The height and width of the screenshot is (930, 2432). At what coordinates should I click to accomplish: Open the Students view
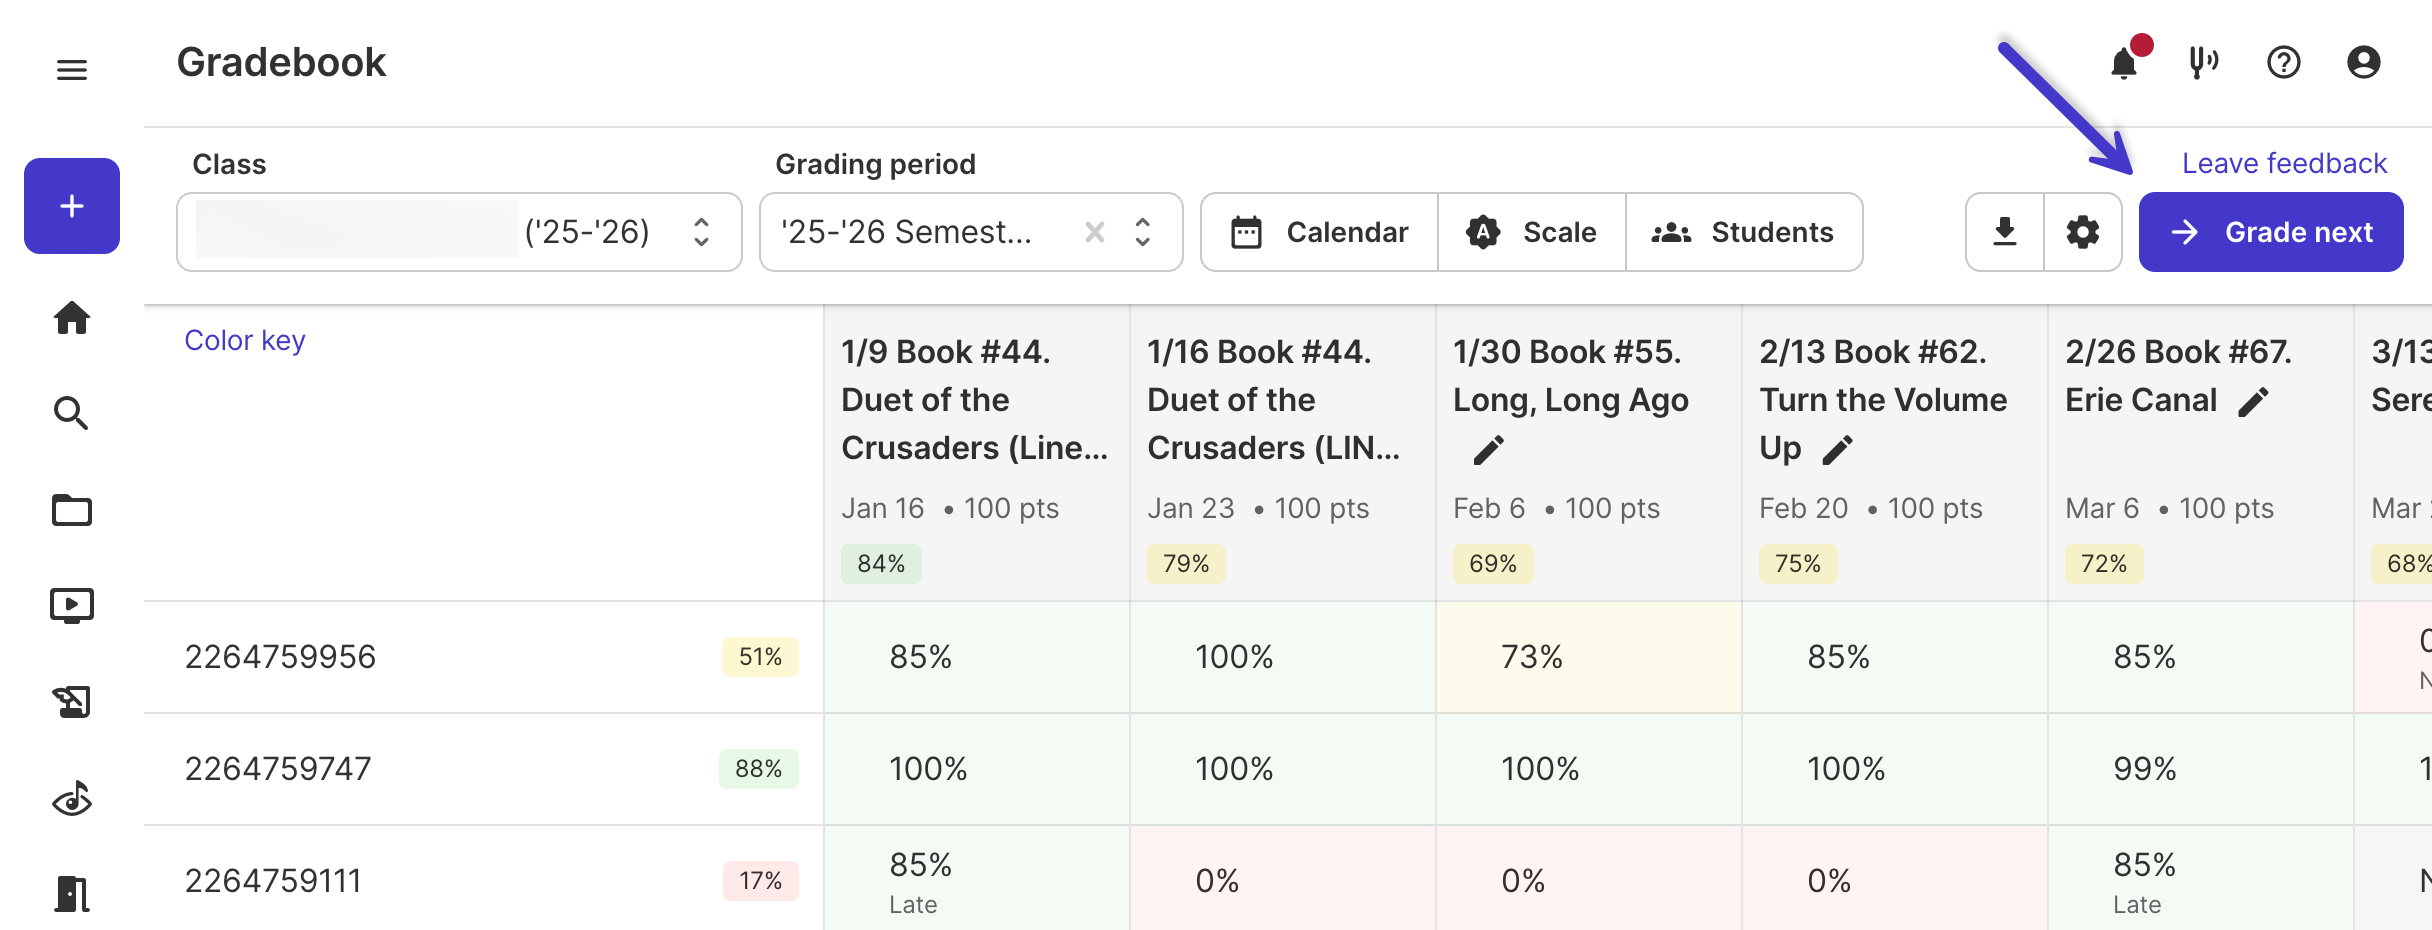(x=1744, y=232)
